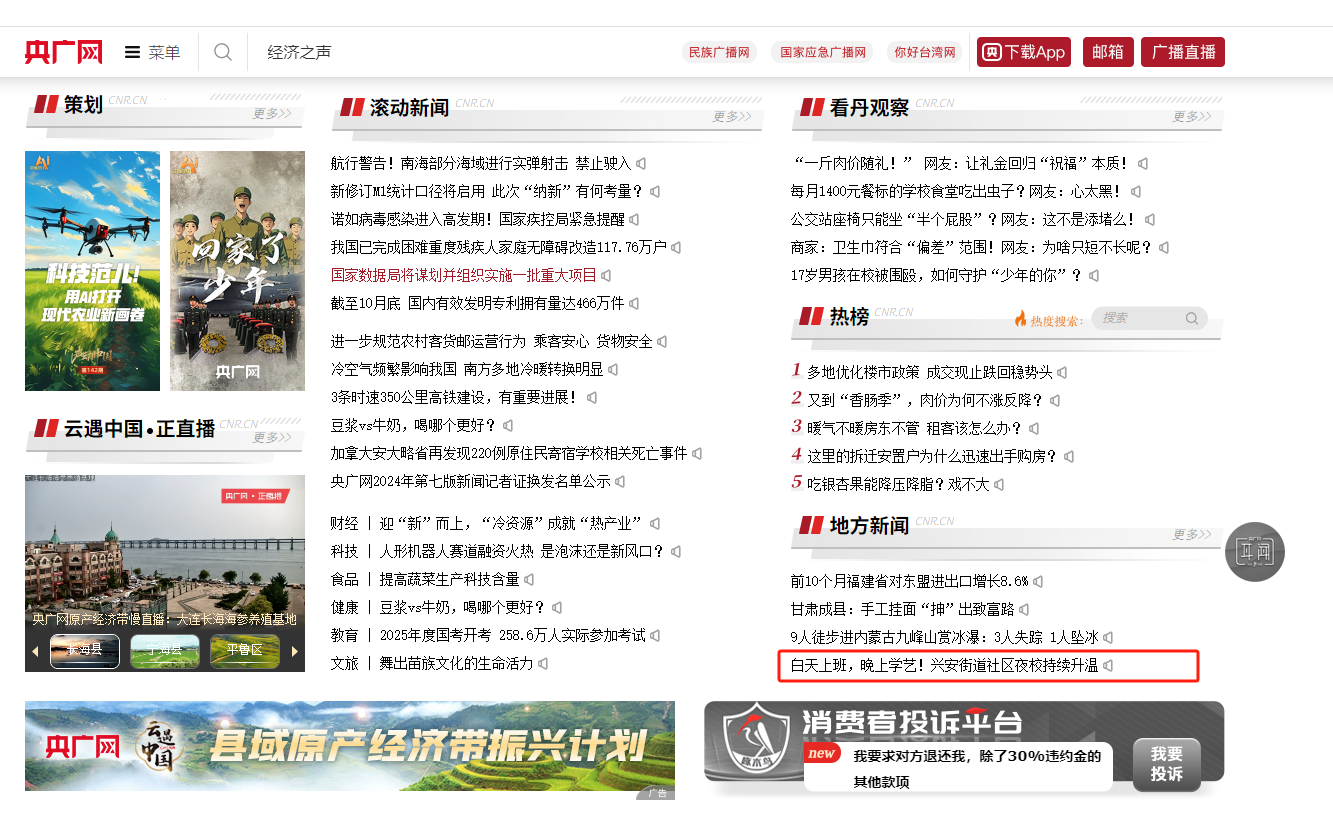Click the 广播直播 button
Screen dimensions: 1333x821
1182,52
